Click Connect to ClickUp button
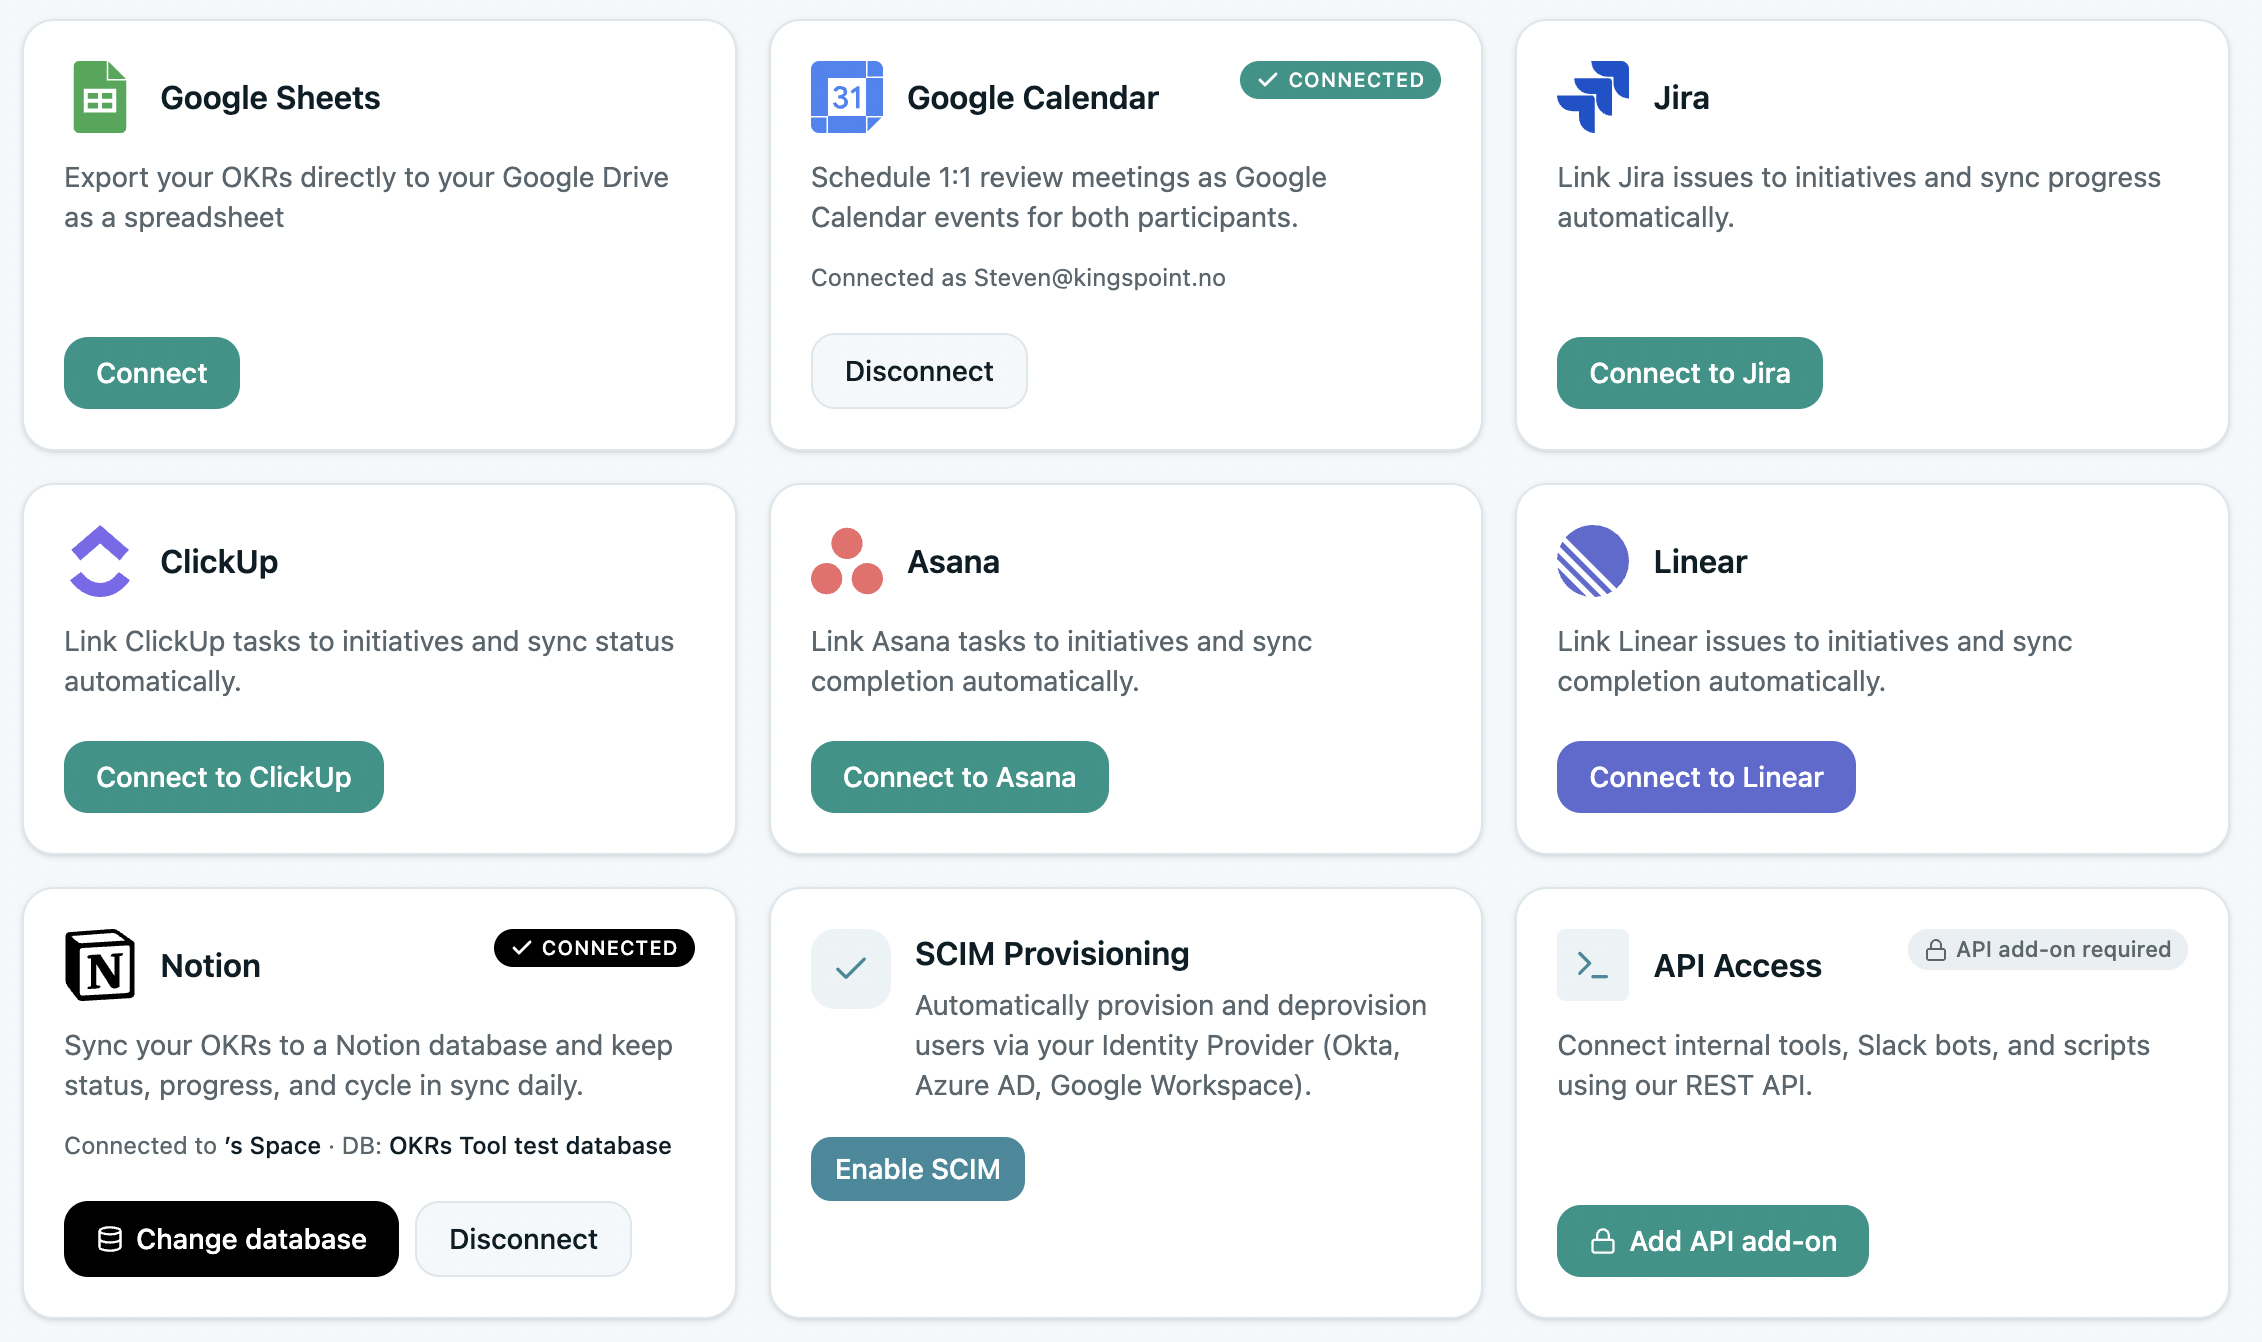Screen dimensions: 2262x1342 pyautogui.click(x=224, y=777)
